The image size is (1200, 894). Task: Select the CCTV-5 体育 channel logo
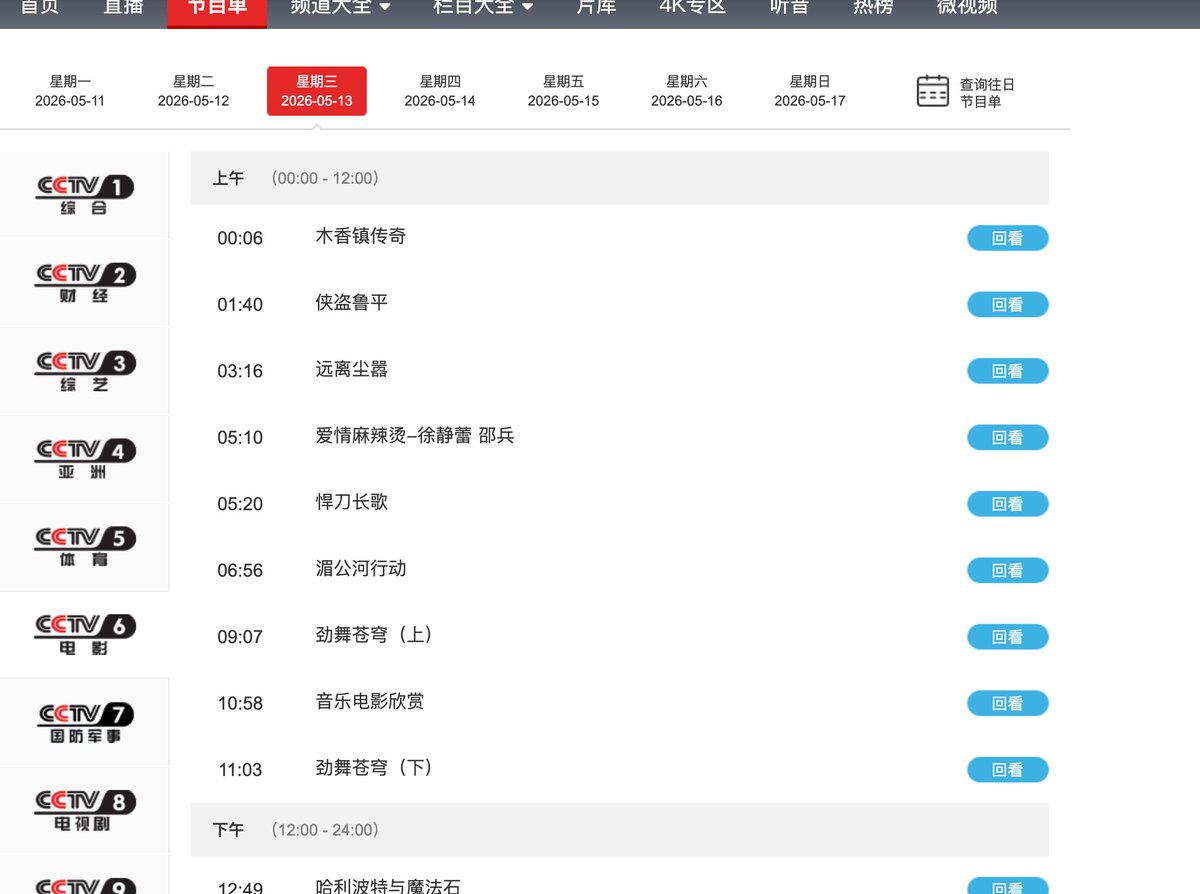(84, 547)
